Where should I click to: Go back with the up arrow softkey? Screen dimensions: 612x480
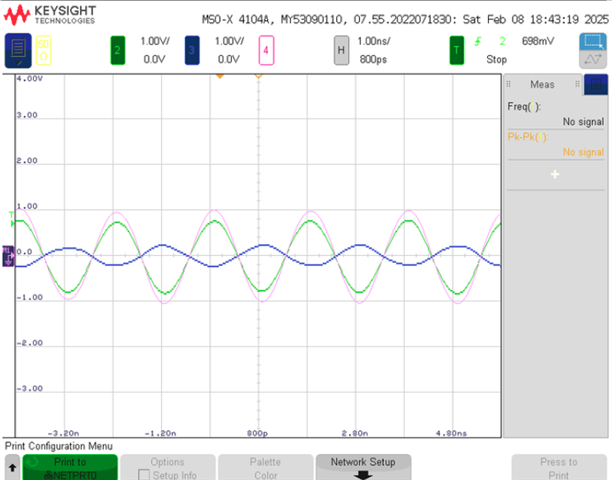(x=12, y=467)
